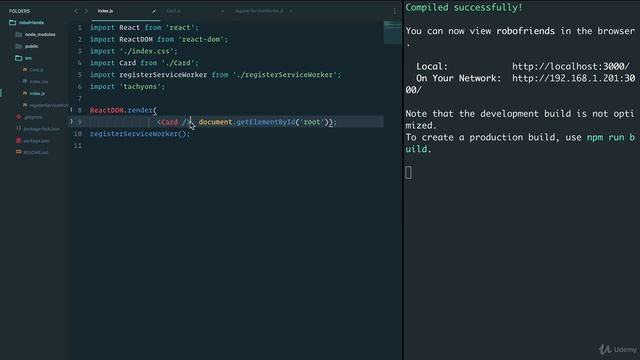Click registerServiceWorker(); on line 10
This screenshot has height=360, width=640.
coord(140,134)
